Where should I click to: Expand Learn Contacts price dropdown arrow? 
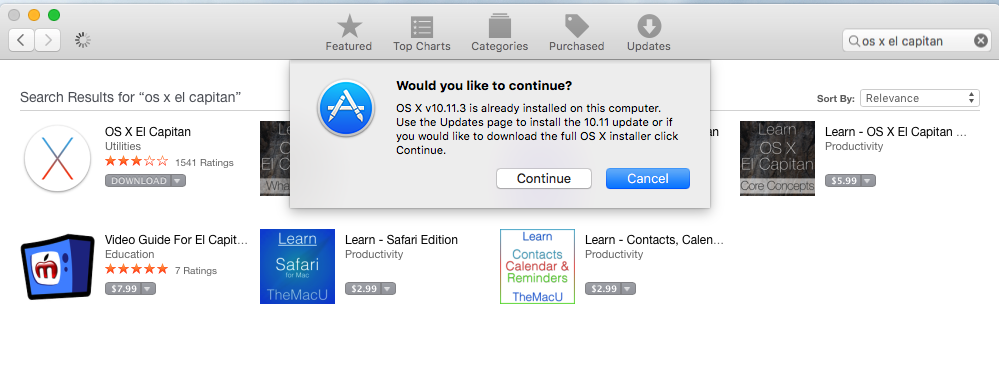[628, 289]
